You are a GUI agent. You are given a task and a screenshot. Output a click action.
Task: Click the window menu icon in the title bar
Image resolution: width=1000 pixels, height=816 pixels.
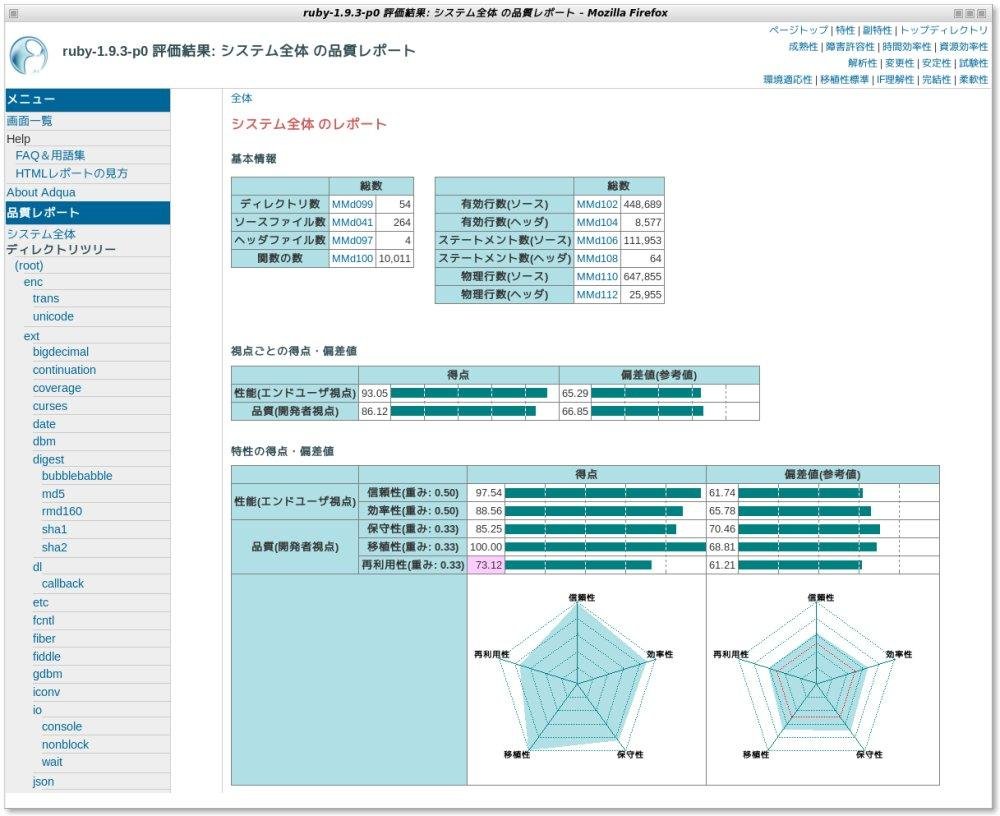[13, 13]
